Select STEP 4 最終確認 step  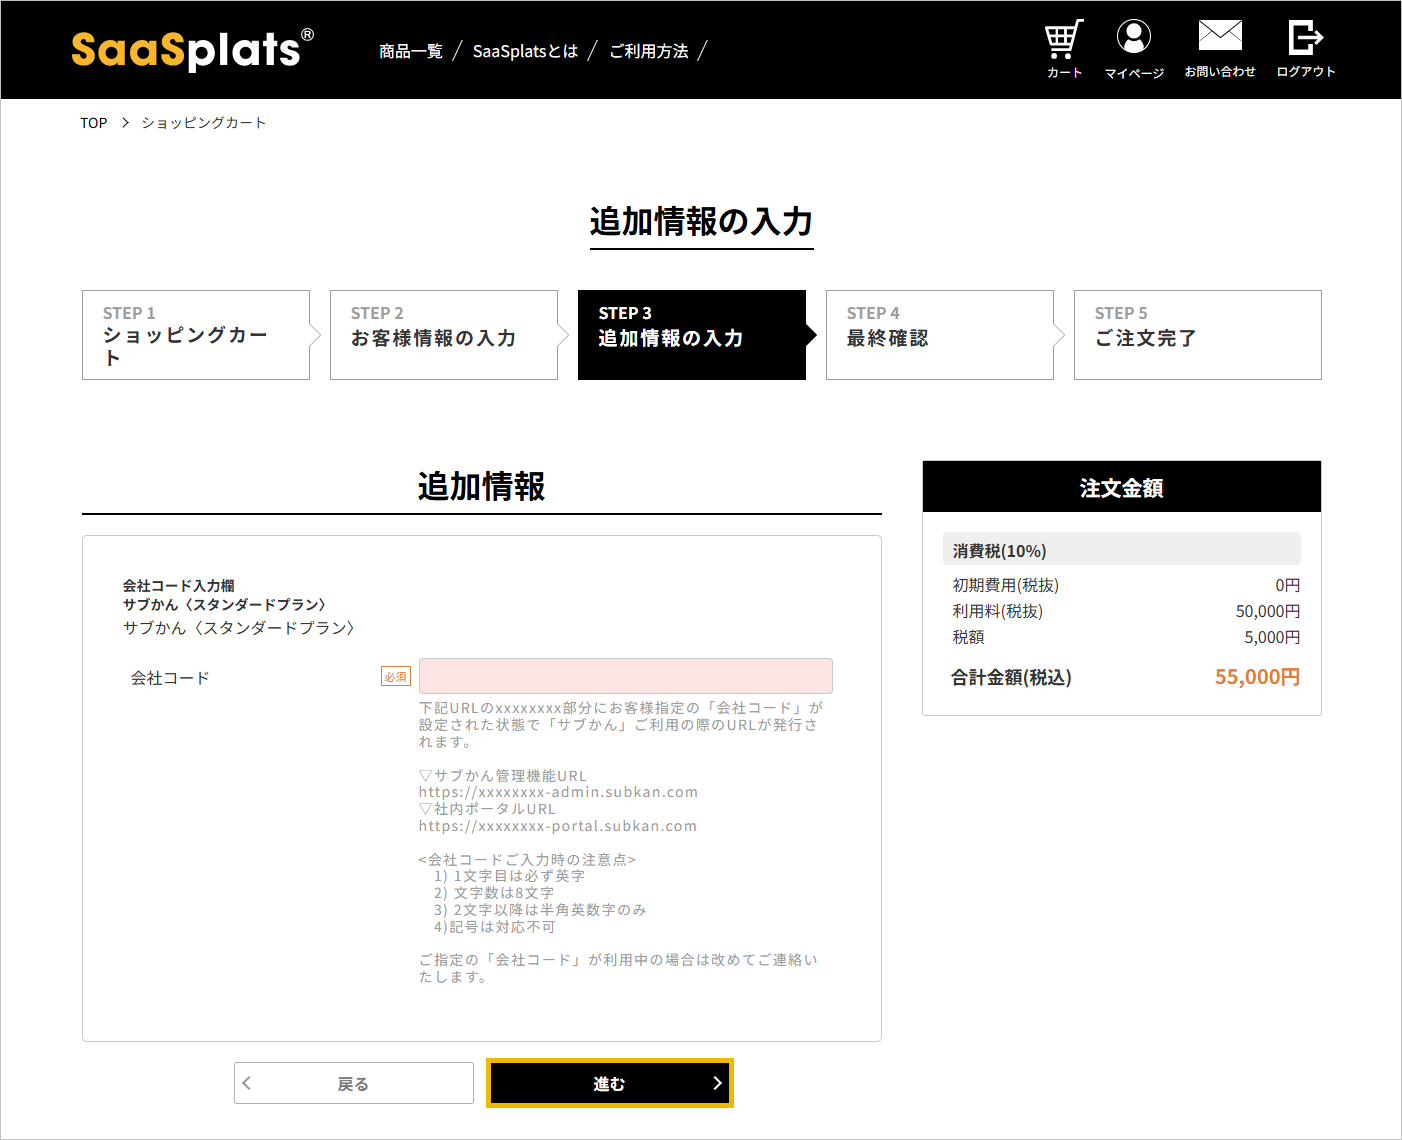coord(940,335)
